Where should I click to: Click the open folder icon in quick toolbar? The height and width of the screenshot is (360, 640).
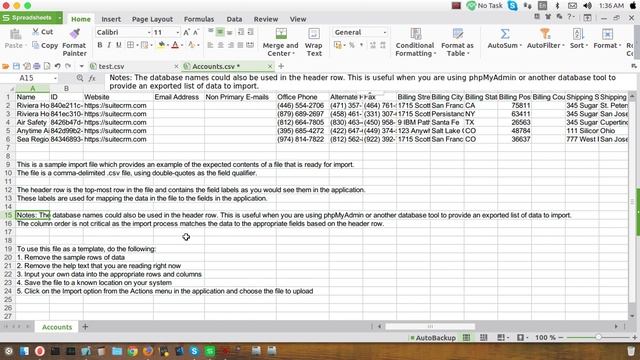[x=6, y=66]
